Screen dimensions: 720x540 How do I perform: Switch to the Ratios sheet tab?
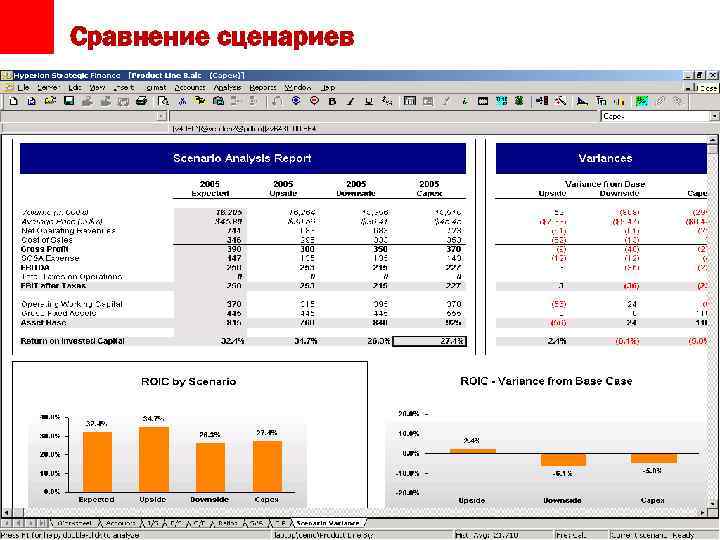tap(228, 523)
